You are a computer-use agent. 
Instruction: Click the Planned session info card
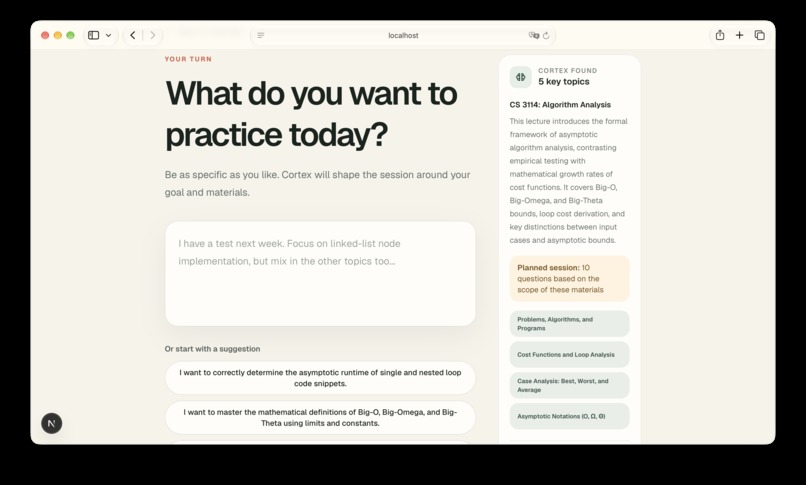click(570, 278)
